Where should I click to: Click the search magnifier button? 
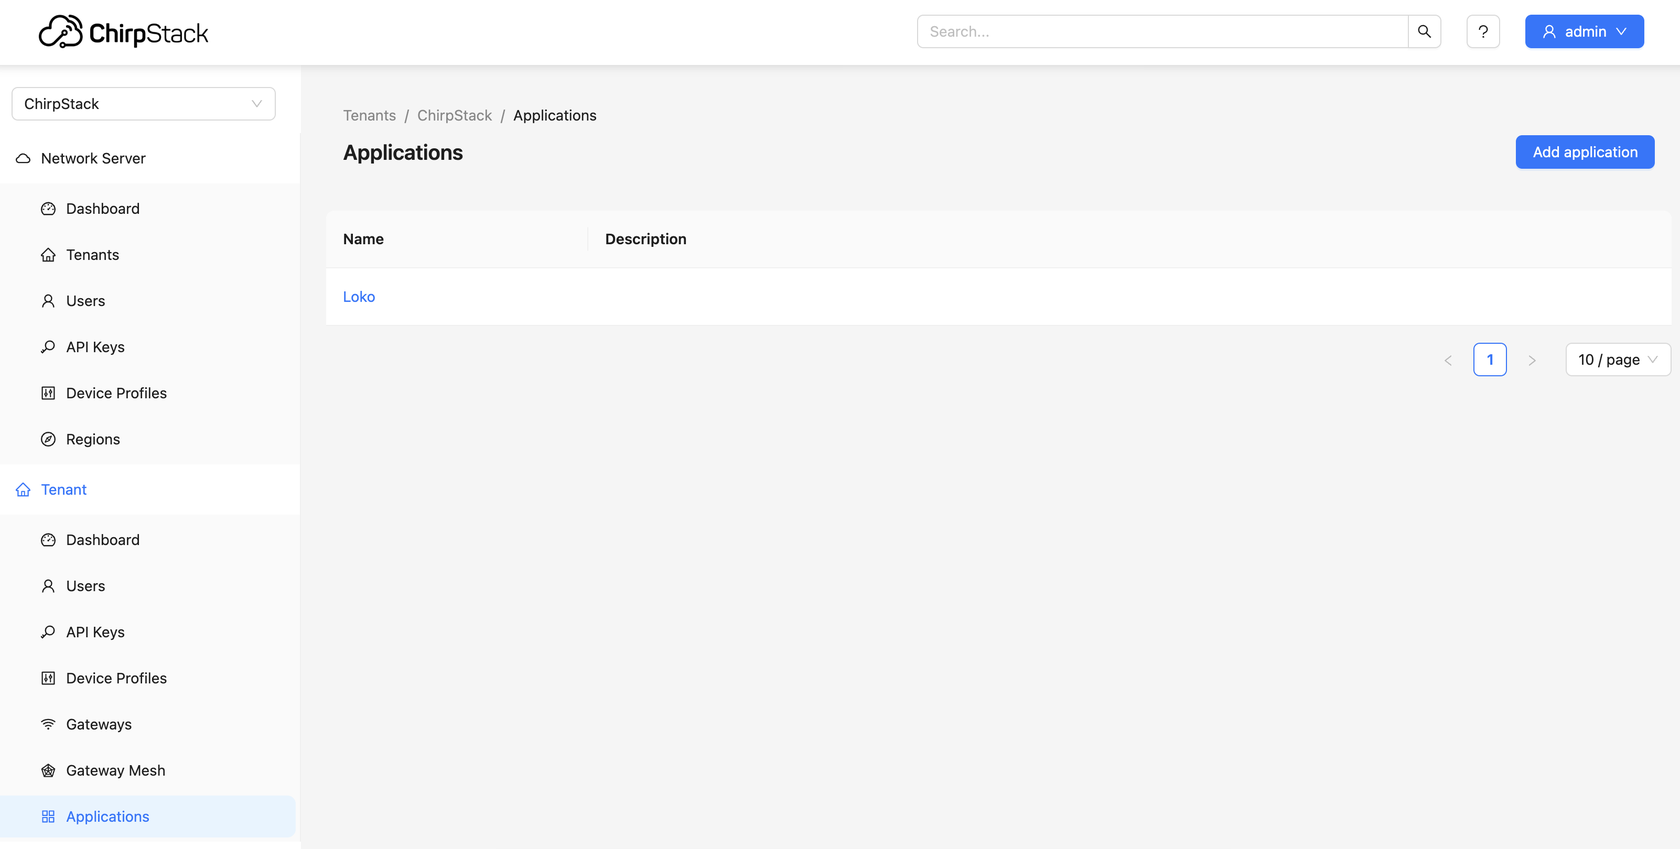(1424, 31)
